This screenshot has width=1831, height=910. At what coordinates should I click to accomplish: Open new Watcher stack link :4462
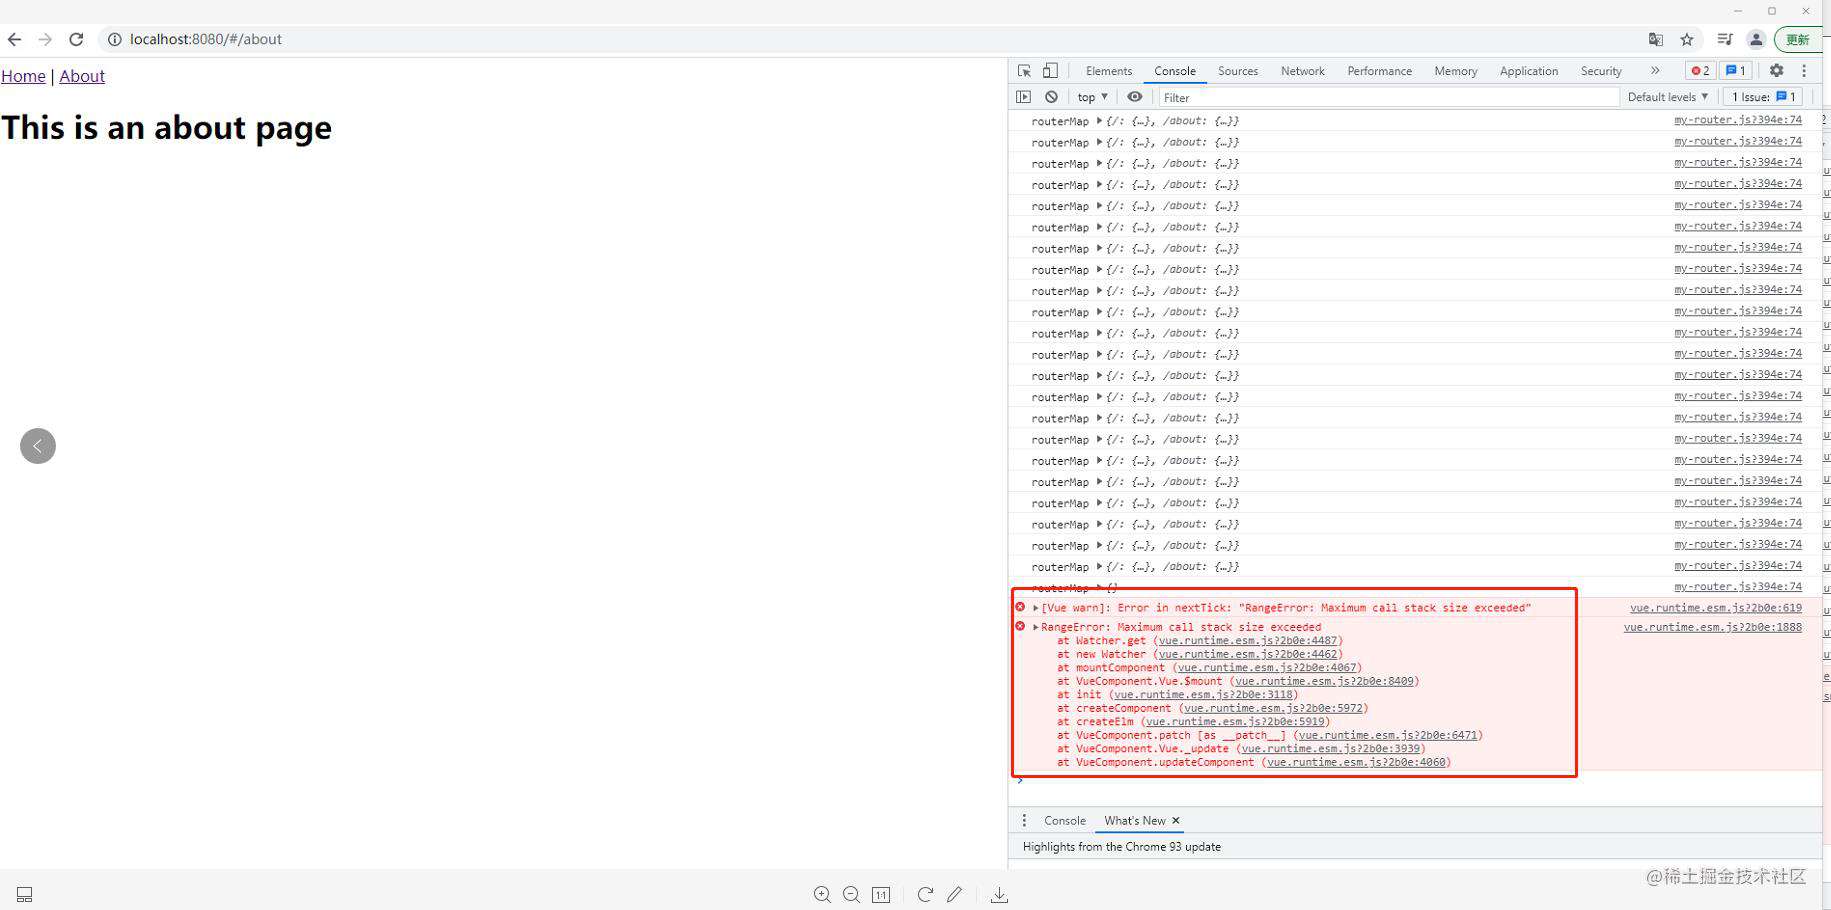(1248, 654)
